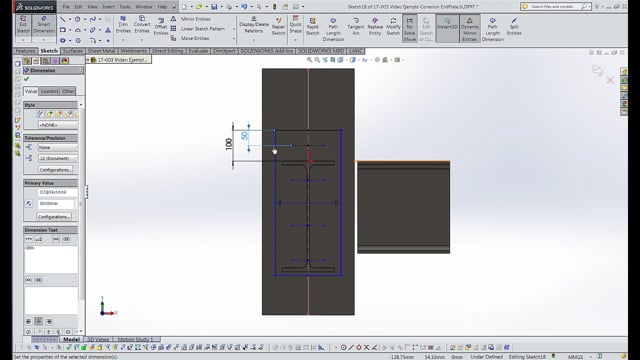
Task: Expand the Line tool dropdown arrow
Action: tap(70, 19)
